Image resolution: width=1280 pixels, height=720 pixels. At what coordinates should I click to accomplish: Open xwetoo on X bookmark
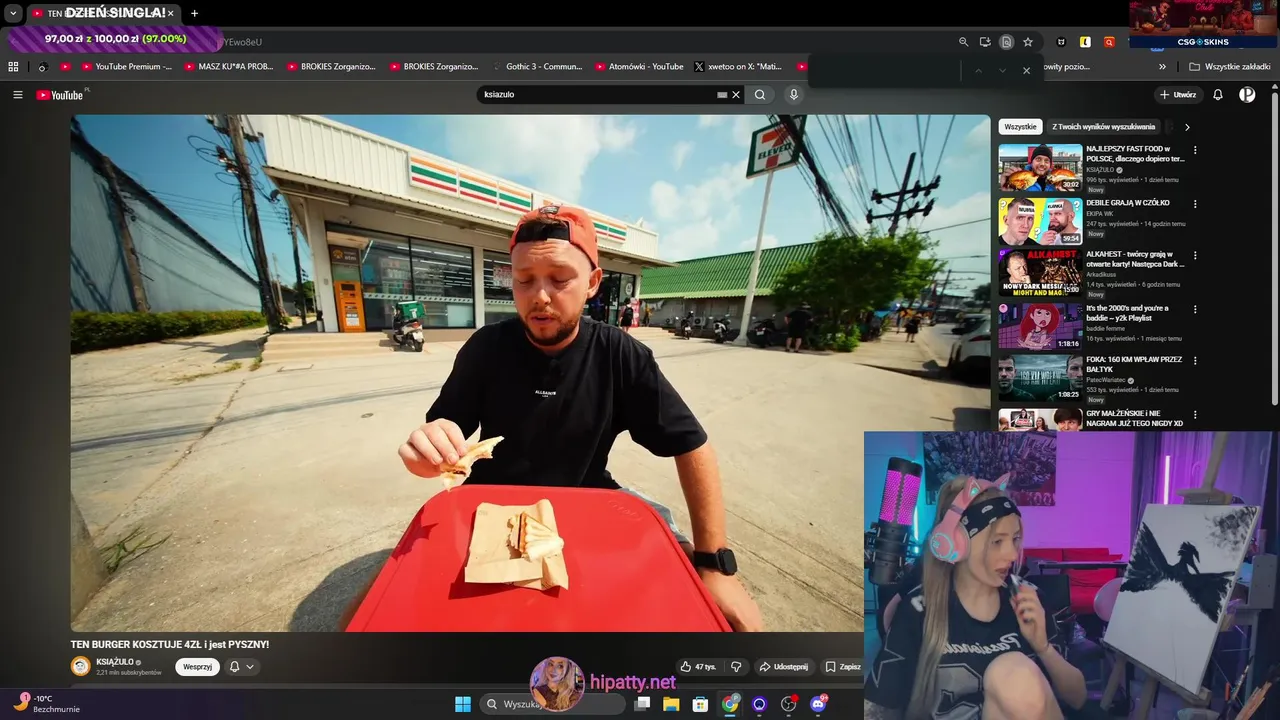tap(738, 67)
